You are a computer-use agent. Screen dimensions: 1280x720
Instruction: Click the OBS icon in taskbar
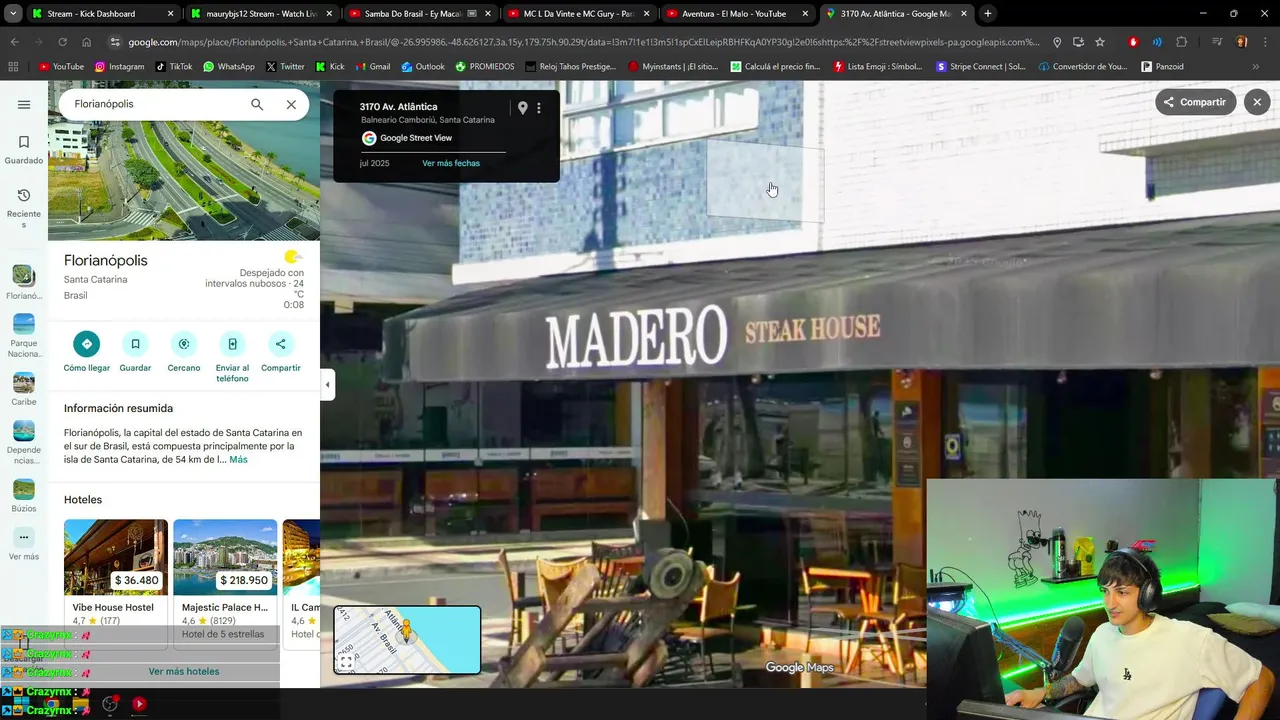(110, 704)
